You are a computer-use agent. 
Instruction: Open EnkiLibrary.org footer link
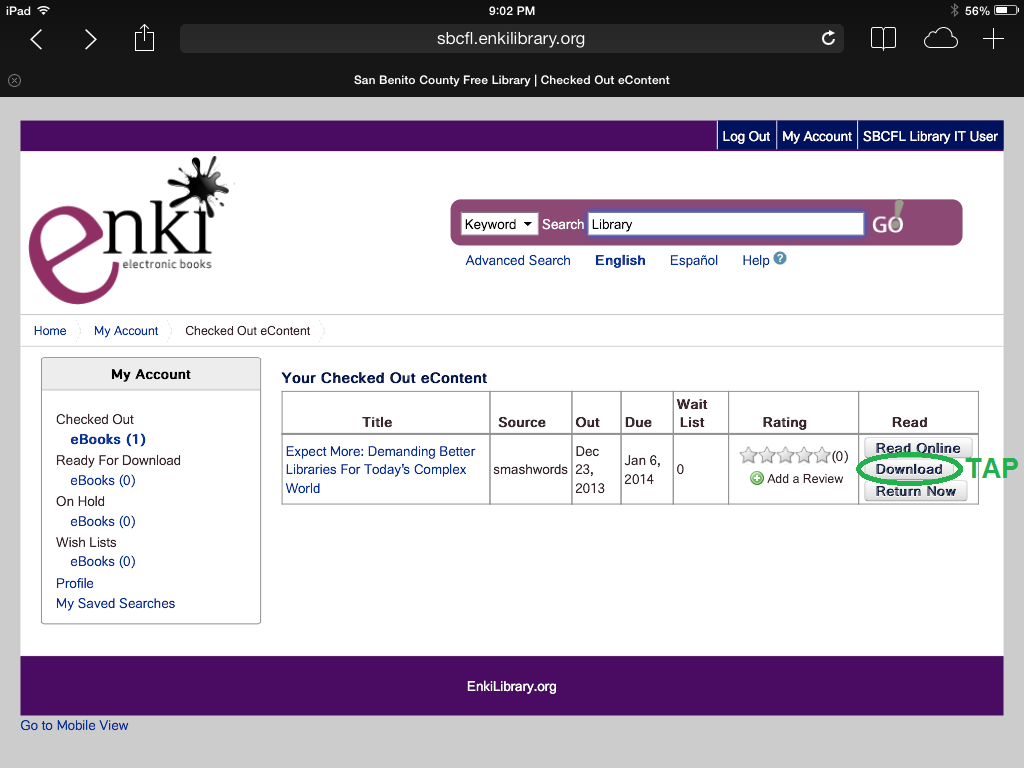[511, 686]
